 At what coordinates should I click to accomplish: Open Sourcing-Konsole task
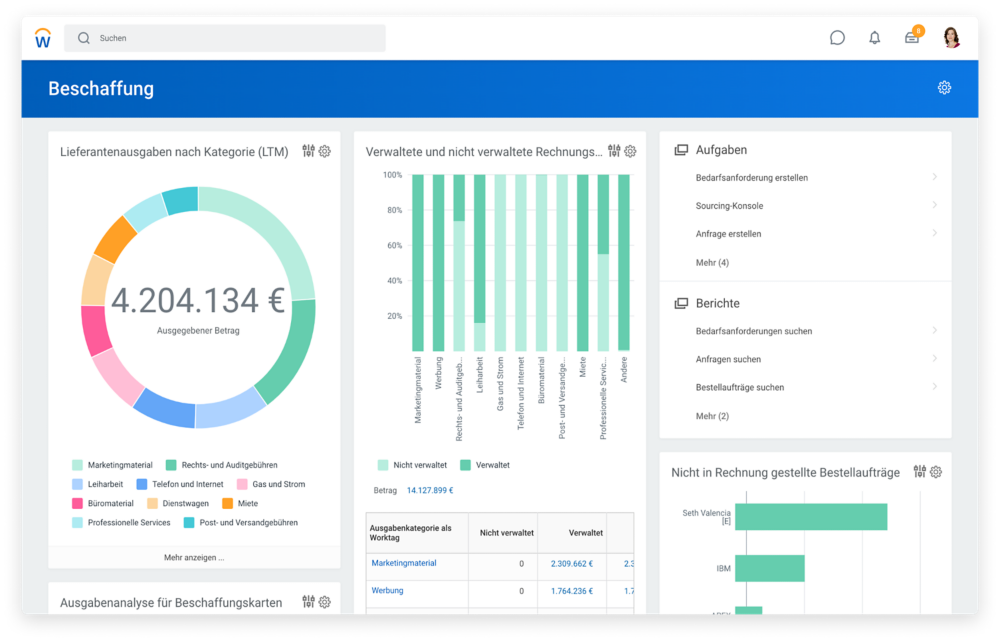click(x=729, y=206)
